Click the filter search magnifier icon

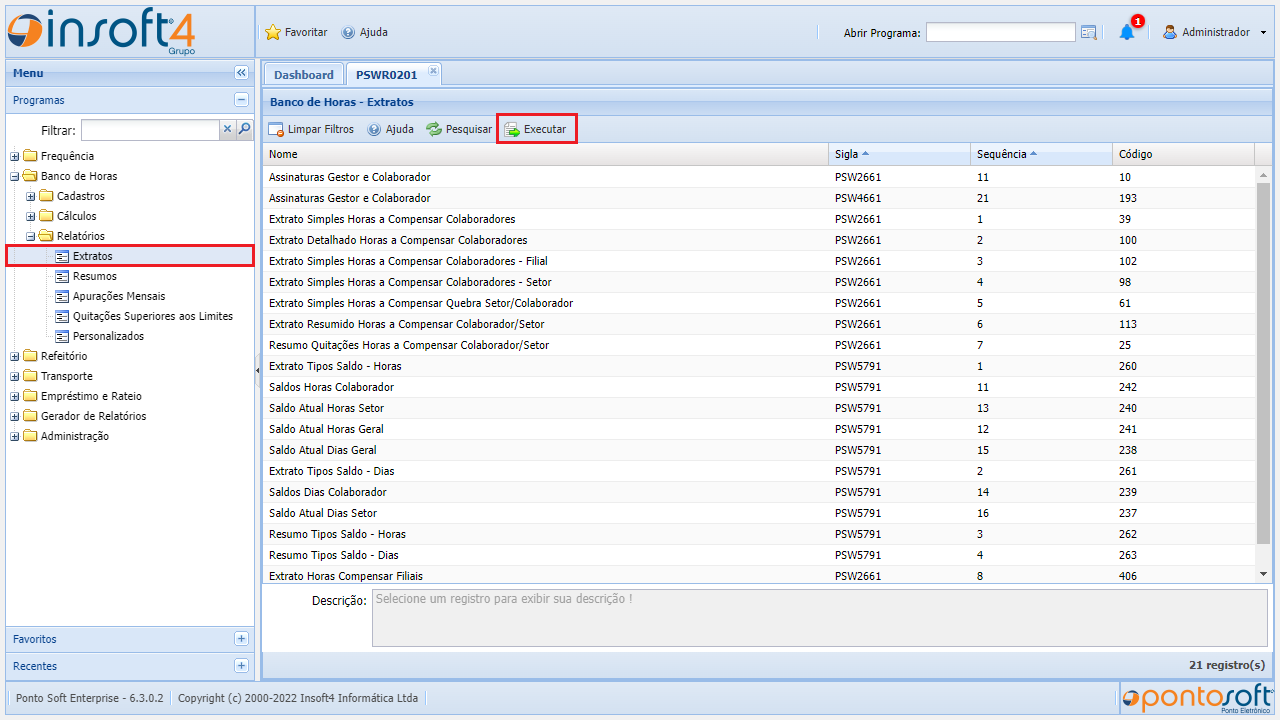click(x=244, y=129)
